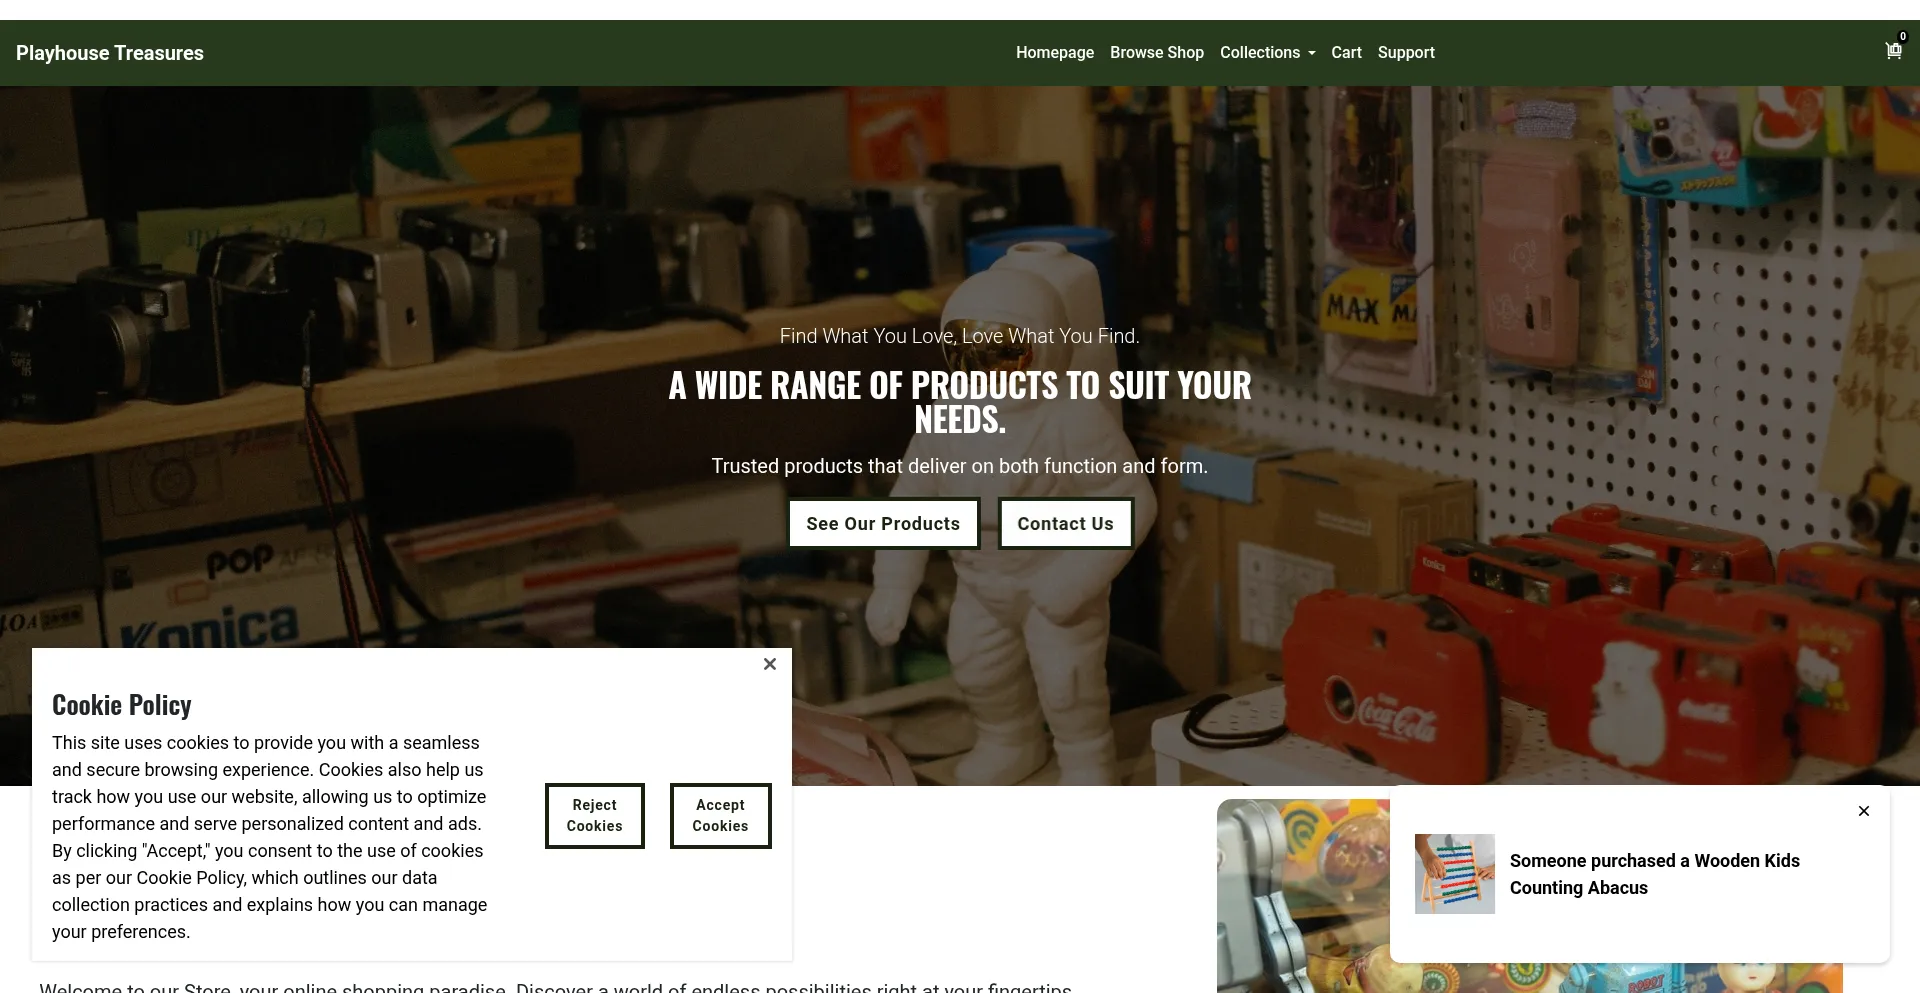Click the See Our Products button

(x=883, y=524)
